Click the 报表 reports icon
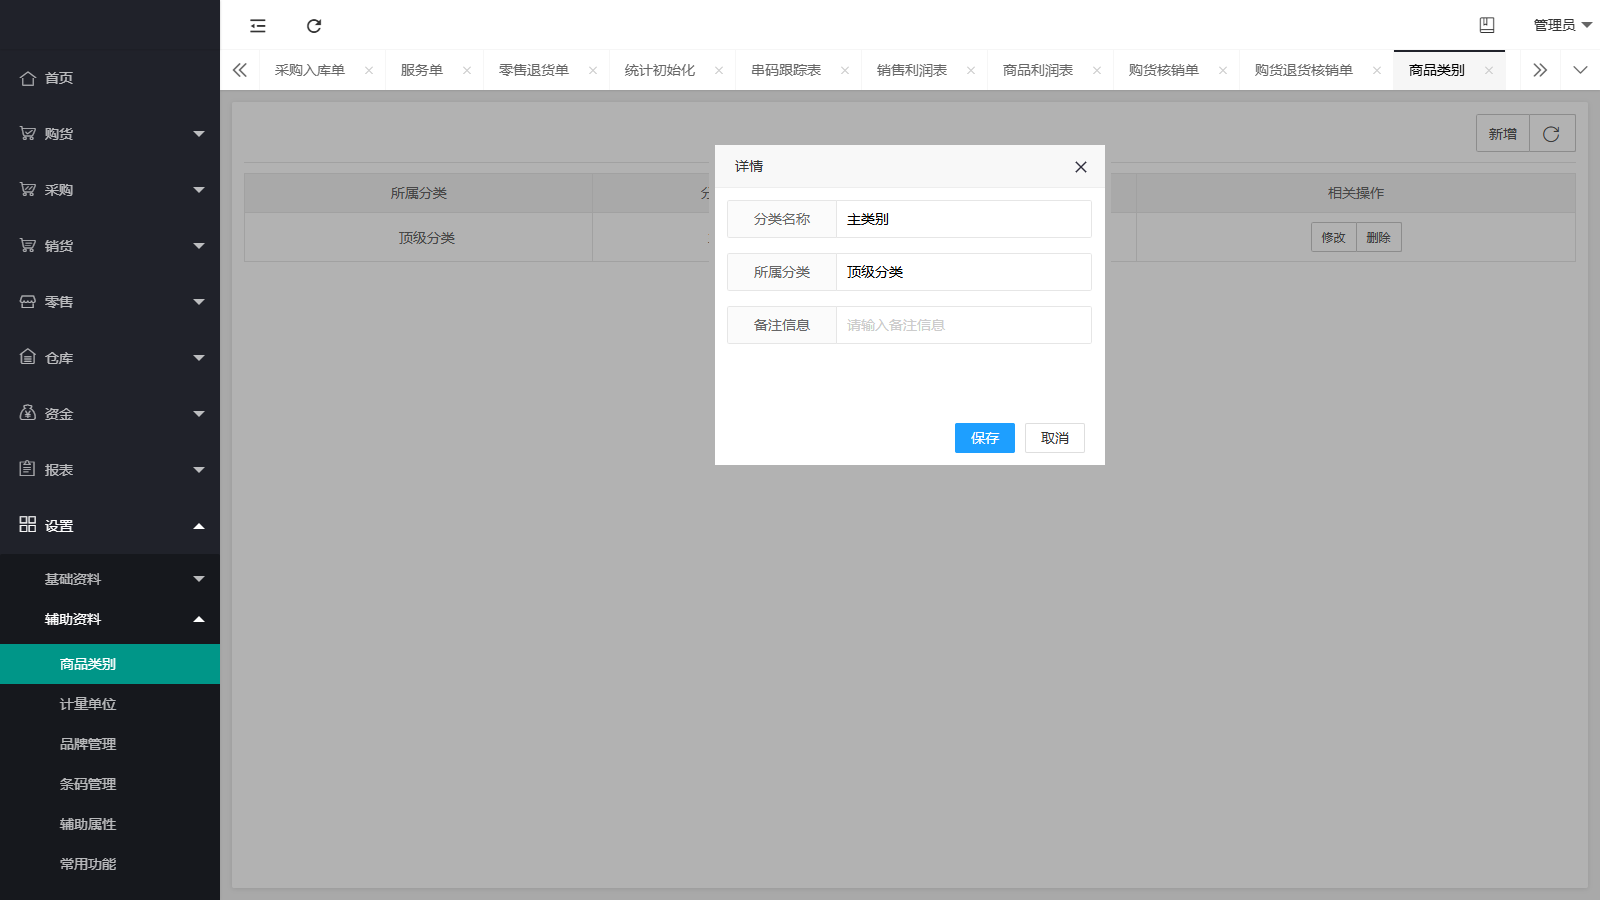The width and height of the screenshot is (1600, 900). [27, 469]
